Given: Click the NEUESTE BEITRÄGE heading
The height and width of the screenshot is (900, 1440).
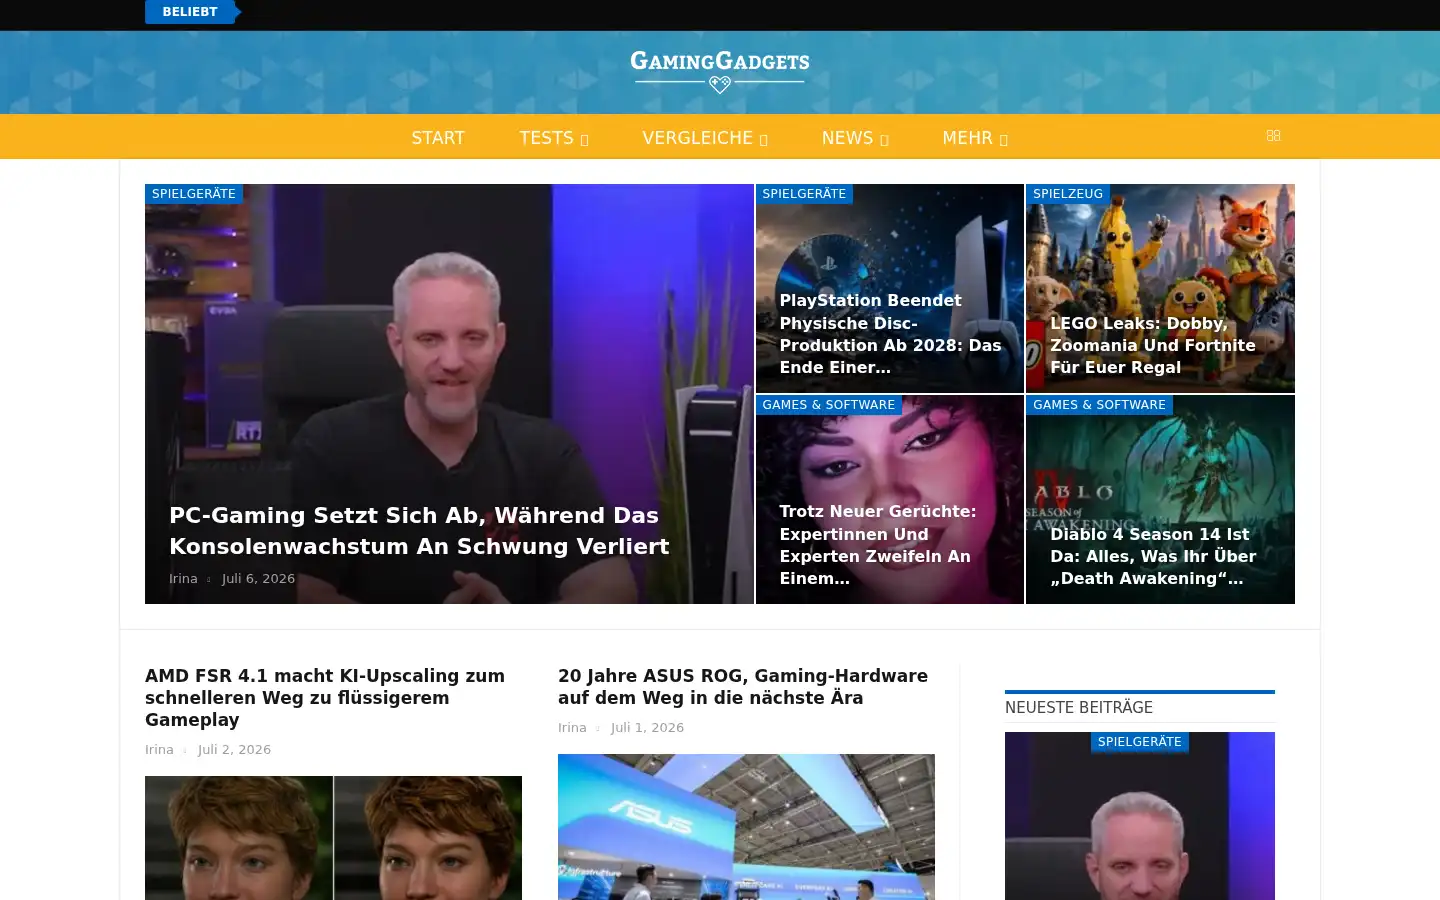Looking at the screenshot, I should (1079, 708).
